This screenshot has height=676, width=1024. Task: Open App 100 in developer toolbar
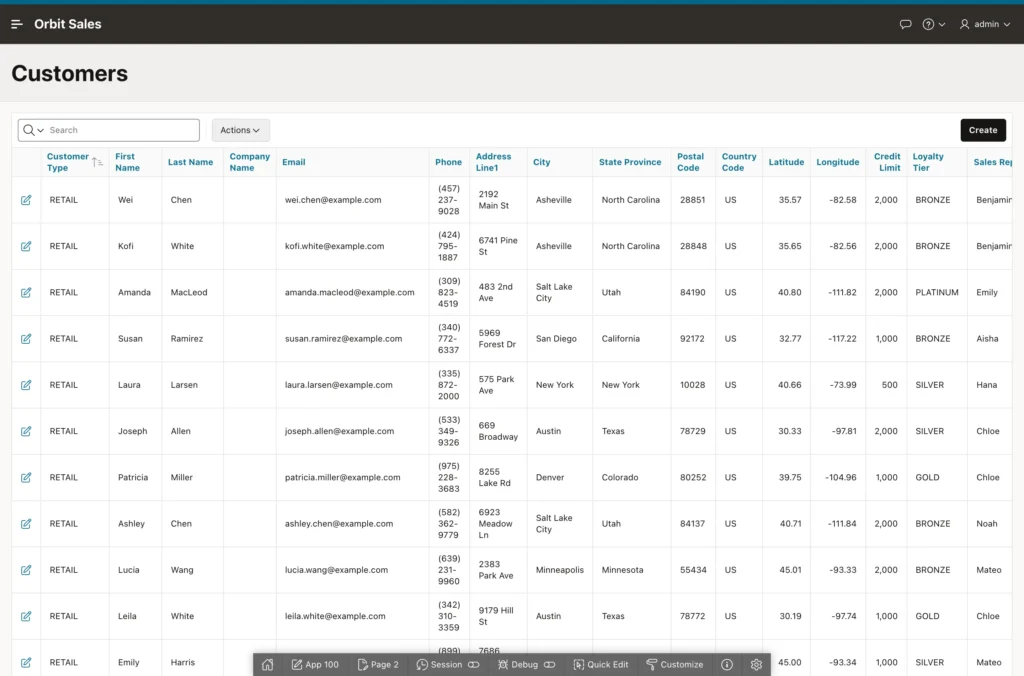[x=315, y=664]
